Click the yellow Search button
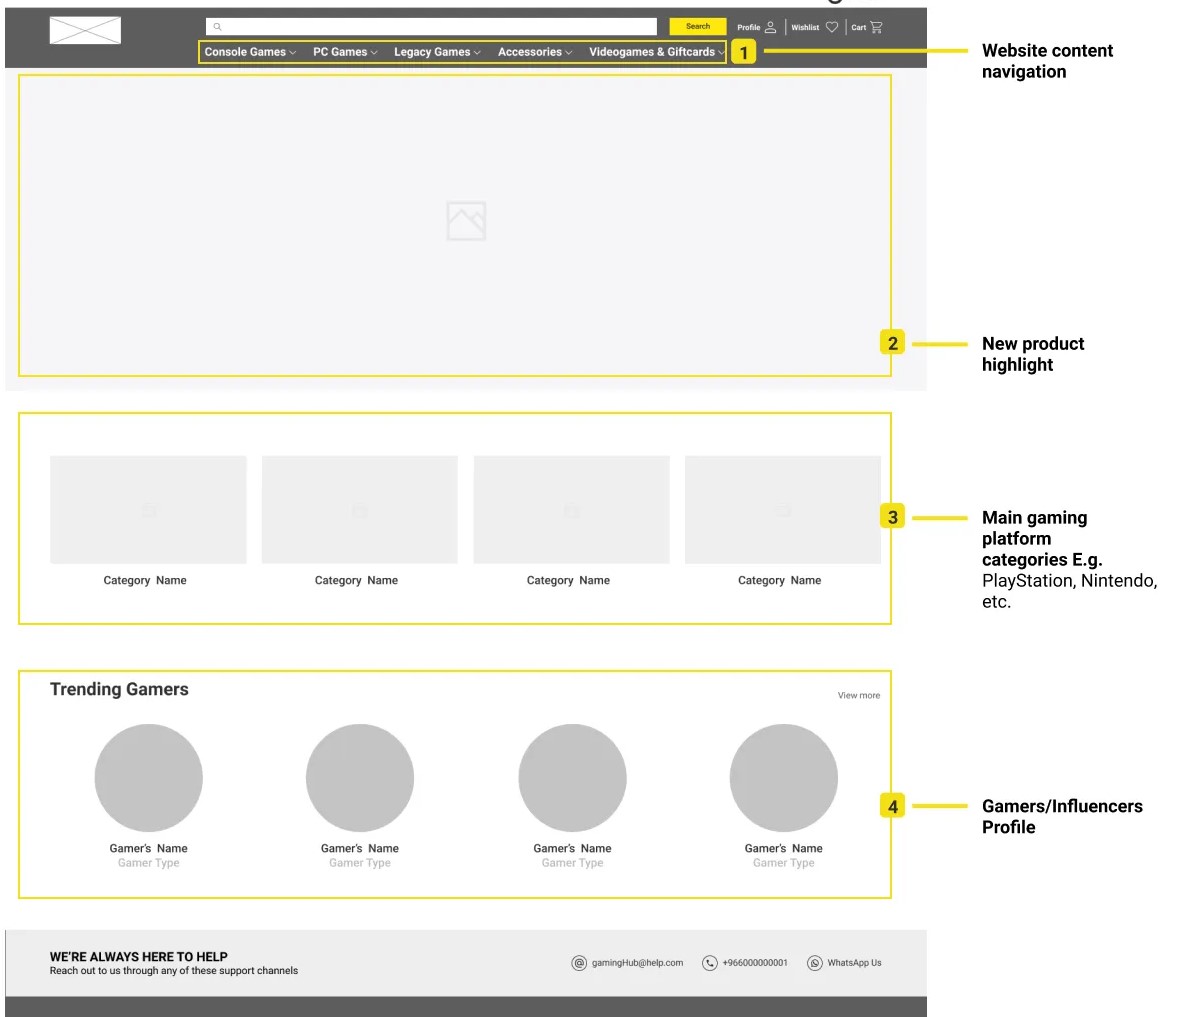The height and width of the screenshot is (1017, 1182). (697, 26)
